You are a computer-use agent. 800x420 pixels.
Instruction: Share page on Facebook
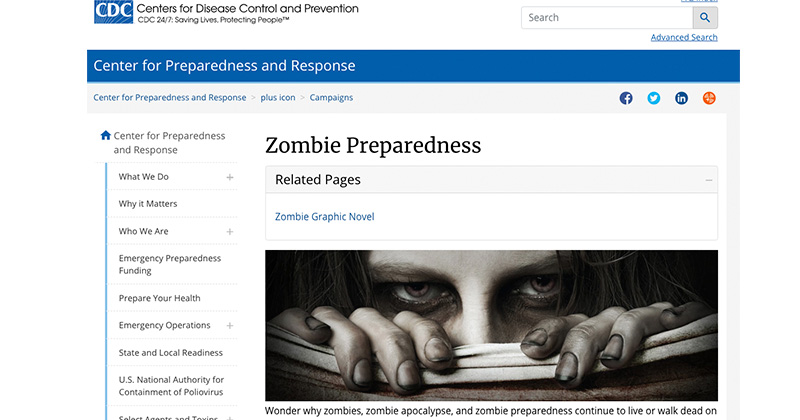[626, 98]
